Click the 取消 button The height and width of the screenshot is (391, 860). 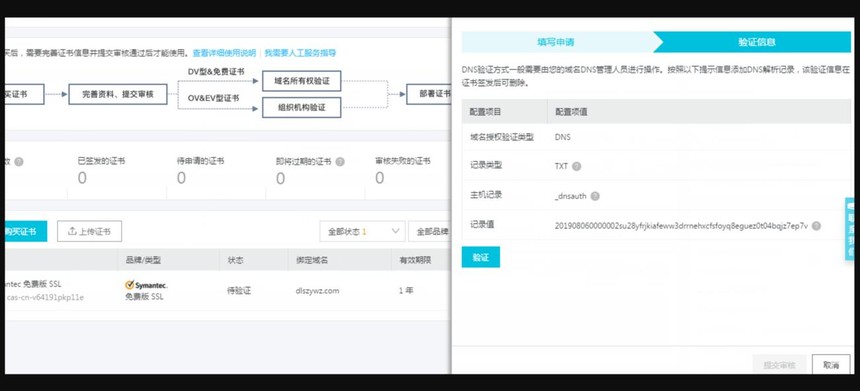[831, 365]
